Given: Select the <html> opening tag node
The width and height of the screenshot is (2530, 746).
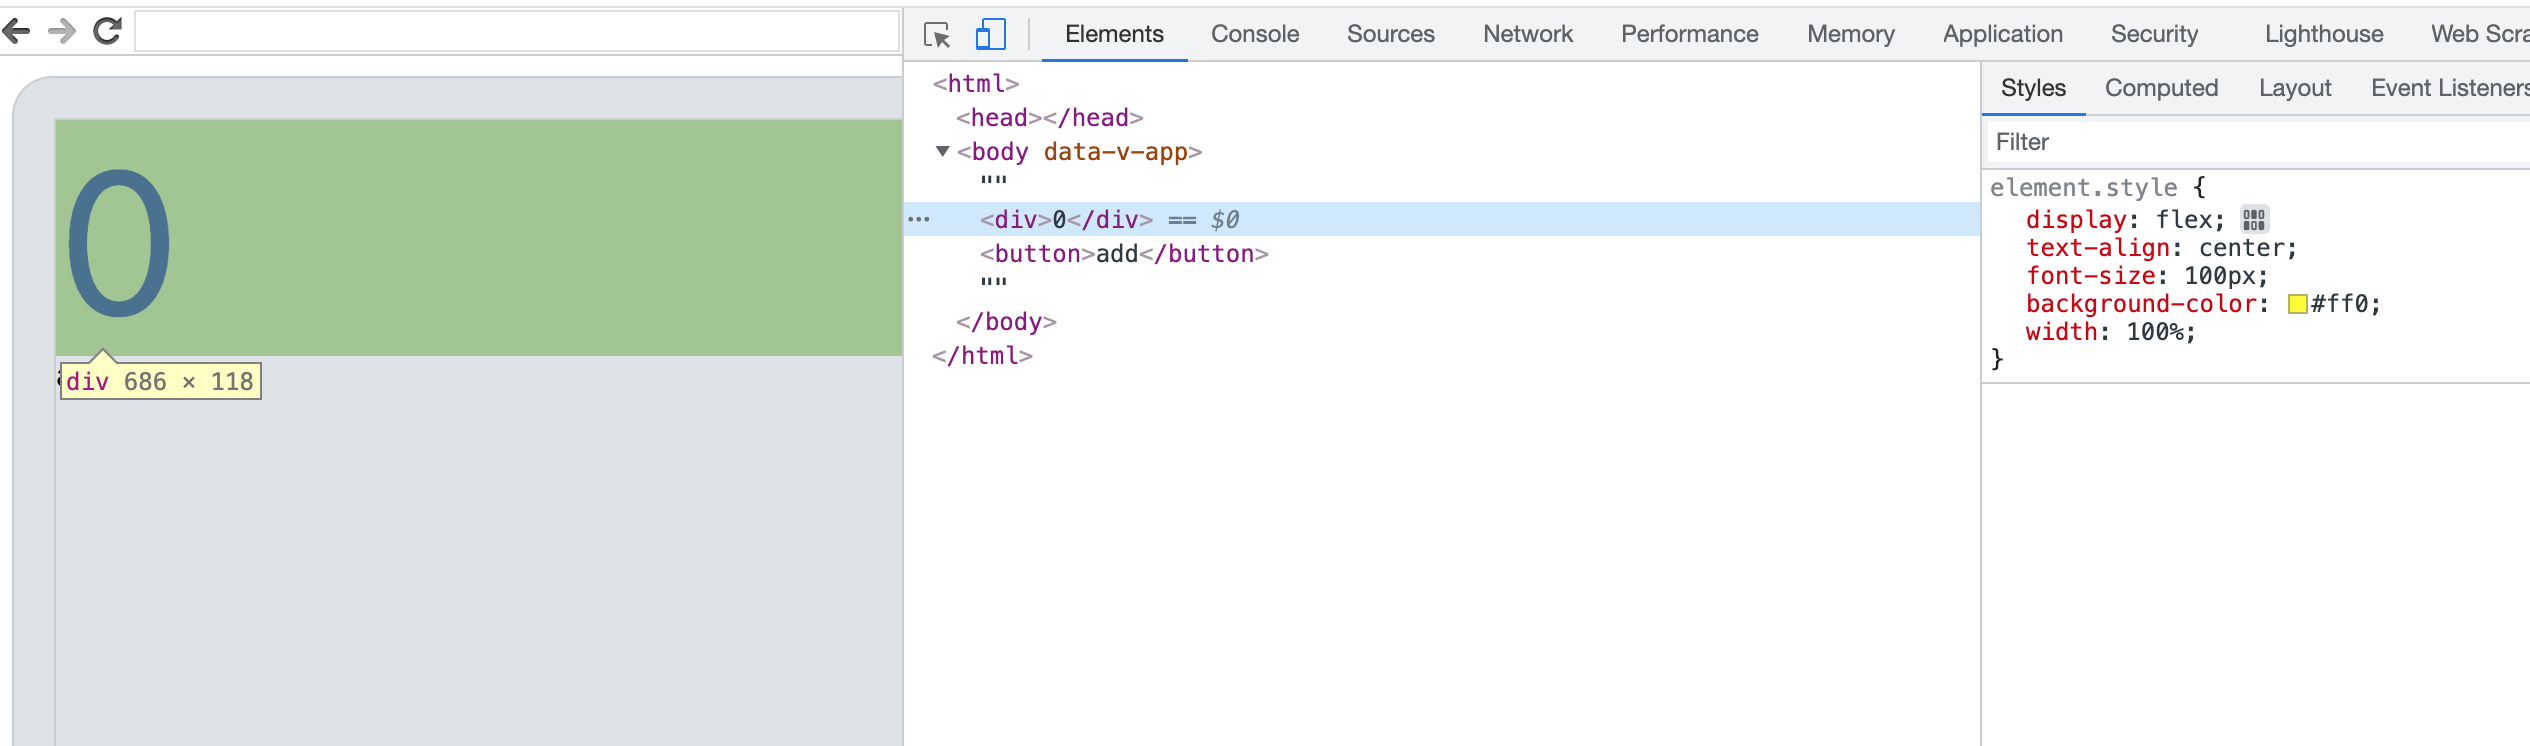Looking at the screenshot, I should (x=975, y=84).
